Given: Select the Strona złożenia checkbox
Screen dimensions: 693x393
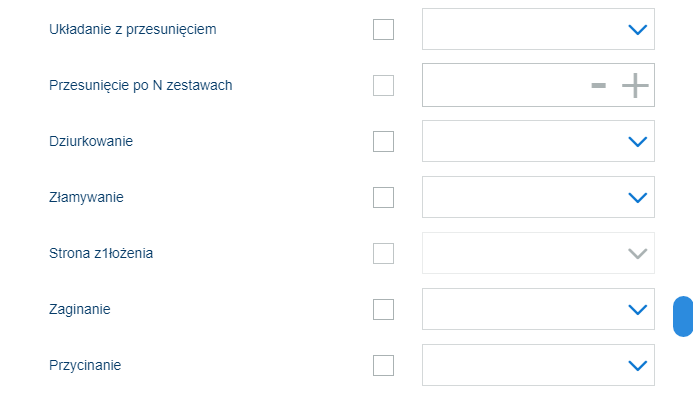Looking at the screenshot, I should [383, 253].
